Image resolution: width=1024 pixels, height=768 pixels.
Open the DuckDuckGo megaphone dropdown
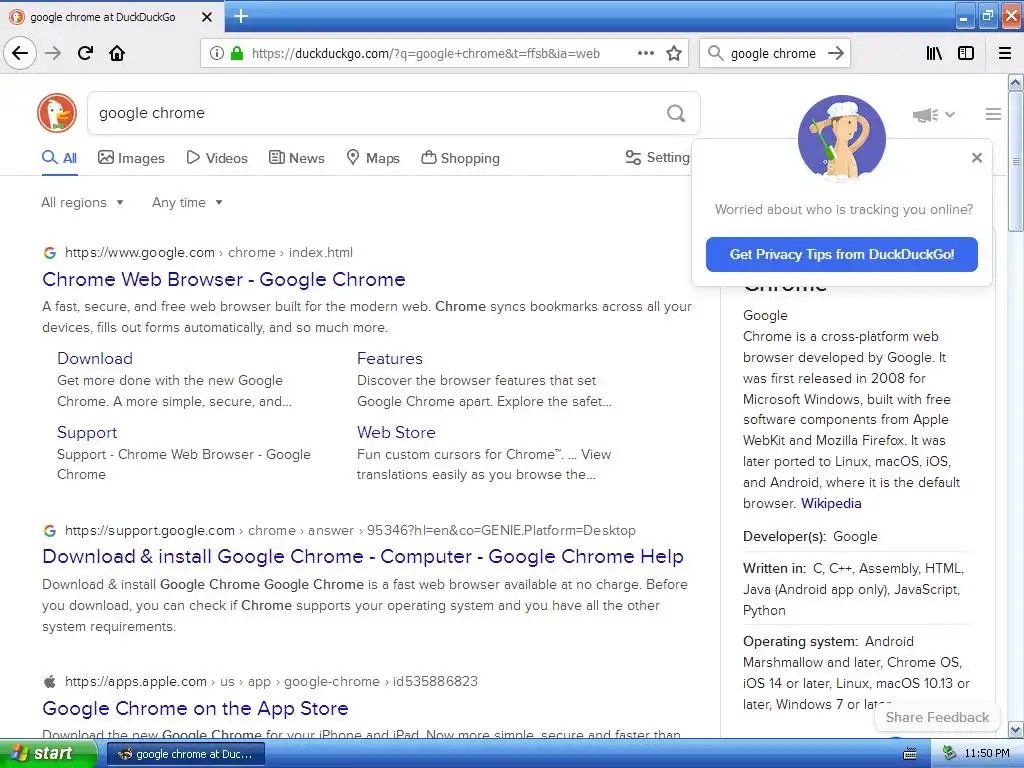[933, 115]
